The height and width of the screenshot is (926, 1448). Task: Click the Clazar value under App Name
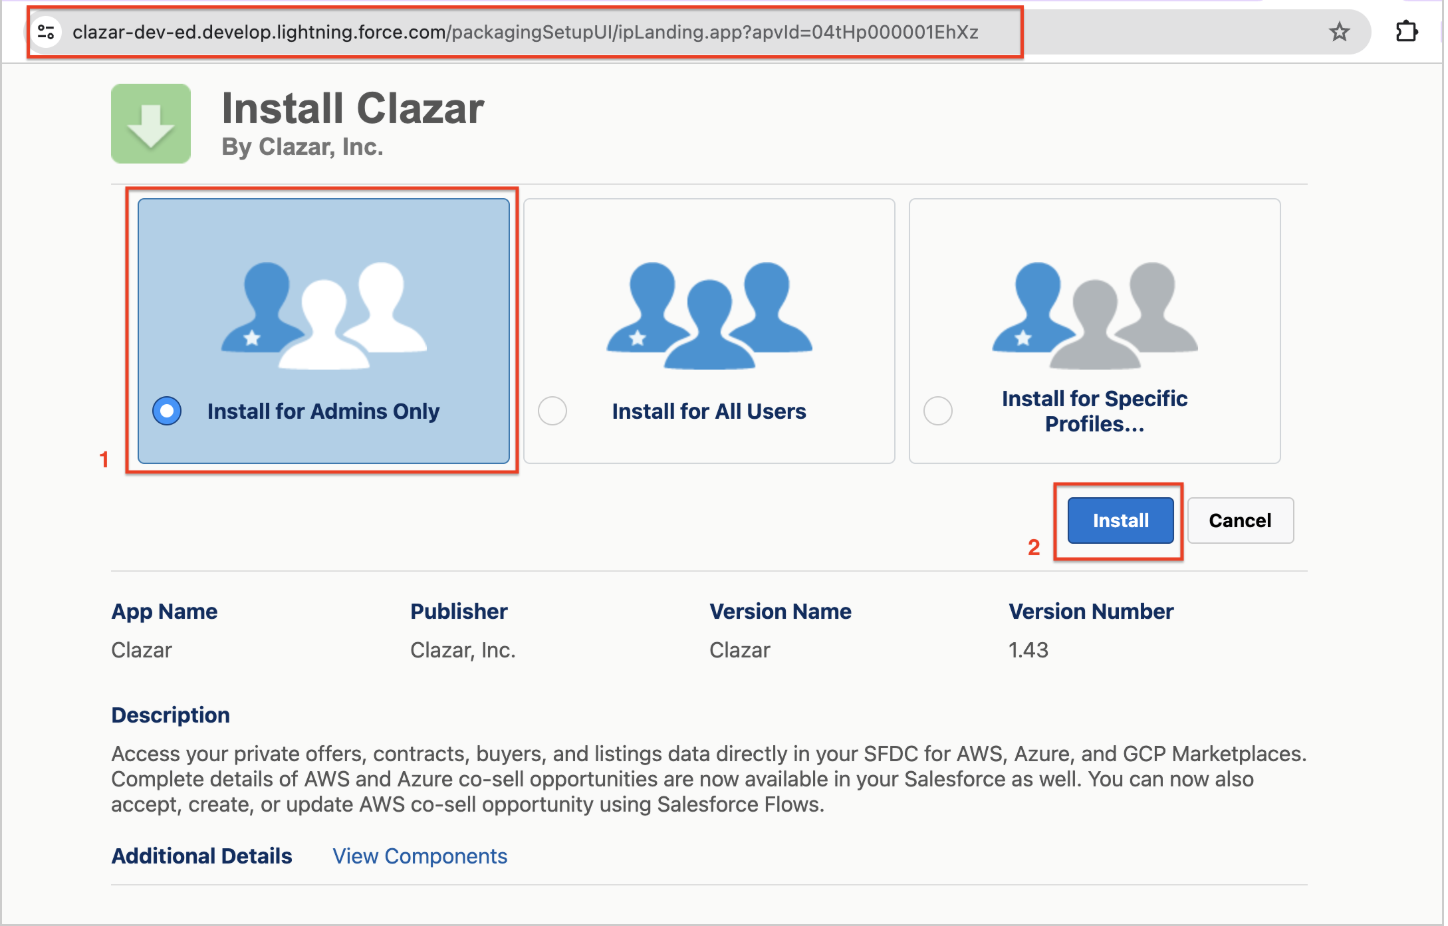click(x=142, y=650)
